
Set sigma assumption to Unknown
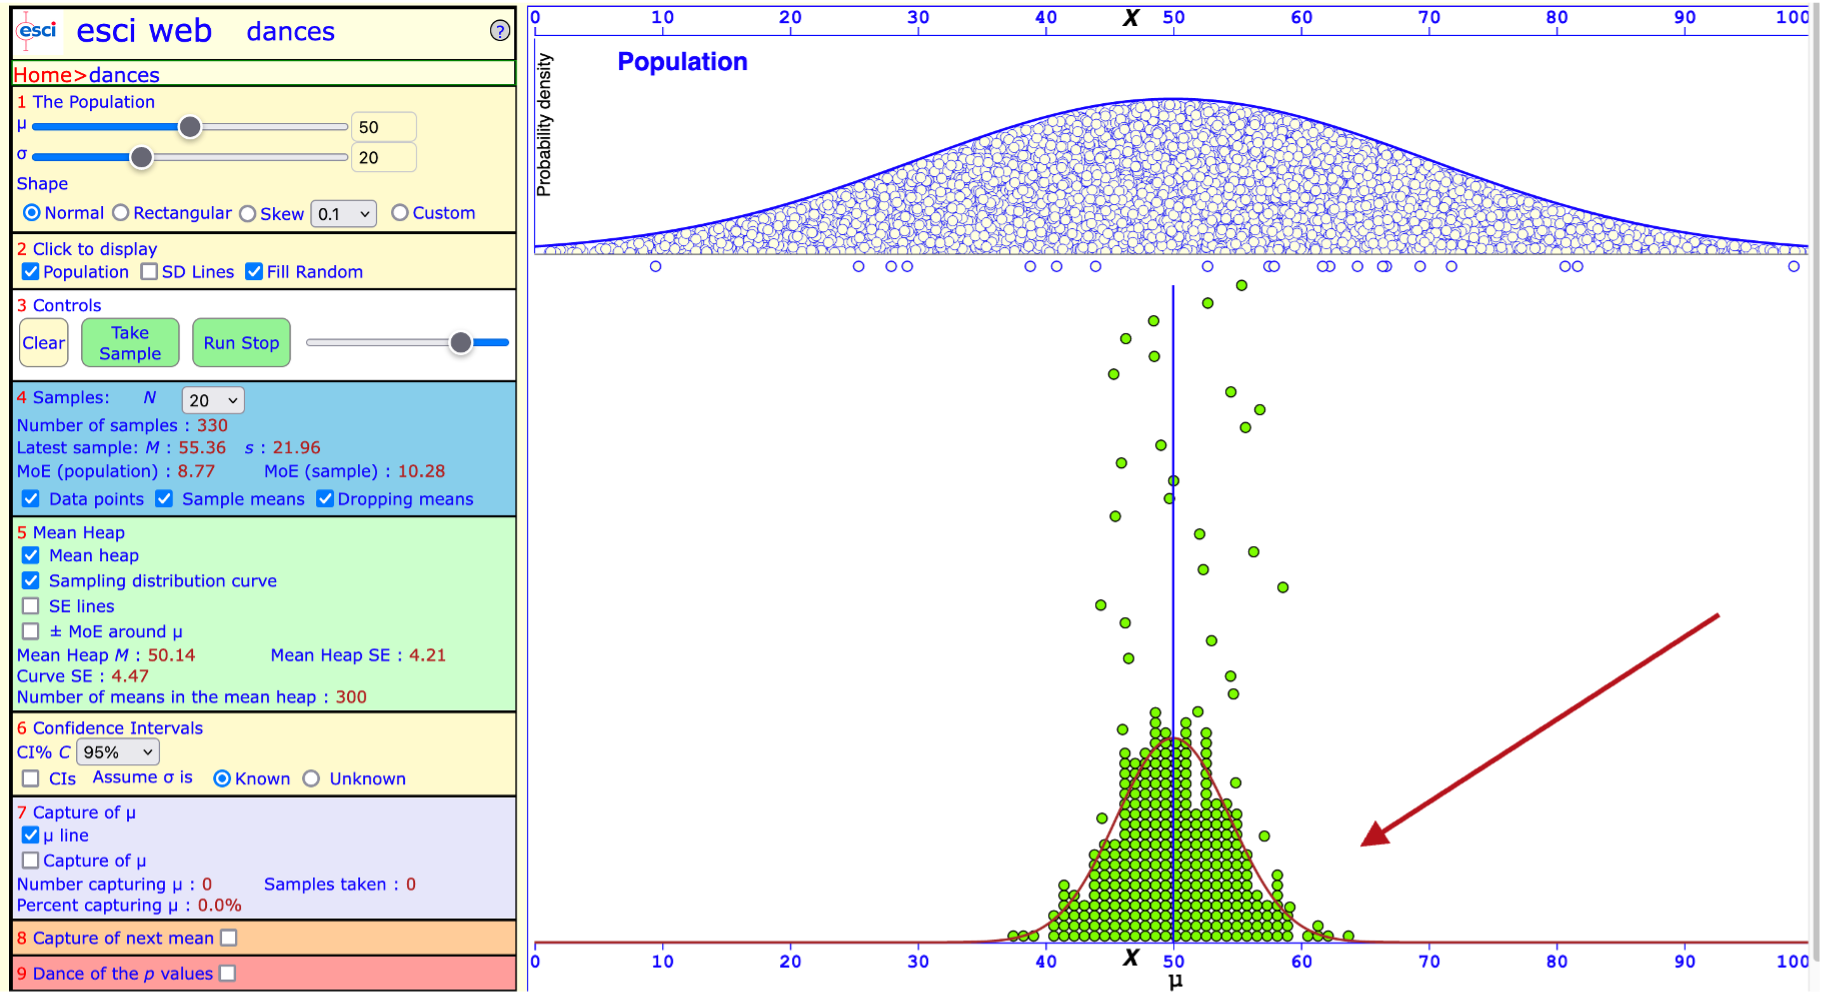(312, 779)
